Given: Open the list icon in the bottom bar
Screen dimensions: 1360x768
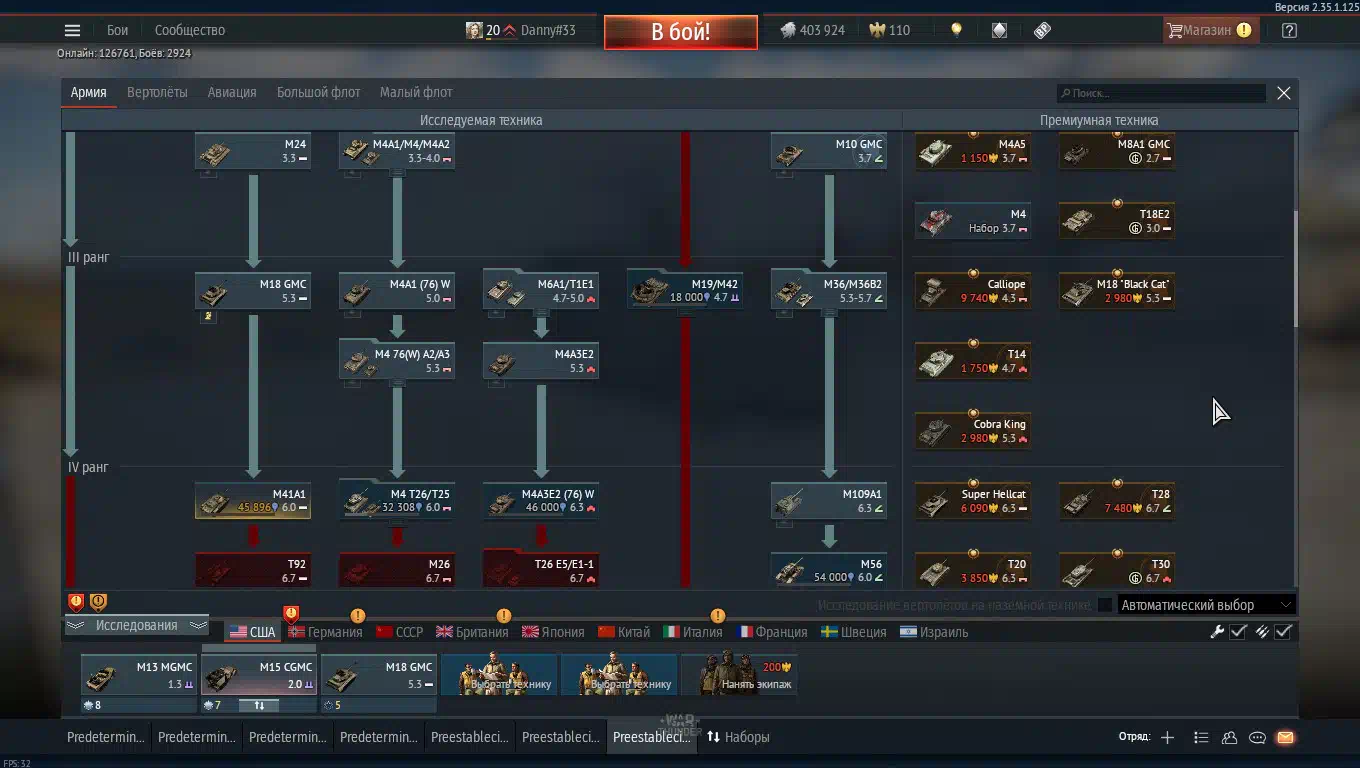Looking at the screenshot, I should click(x=1201, y=737).
